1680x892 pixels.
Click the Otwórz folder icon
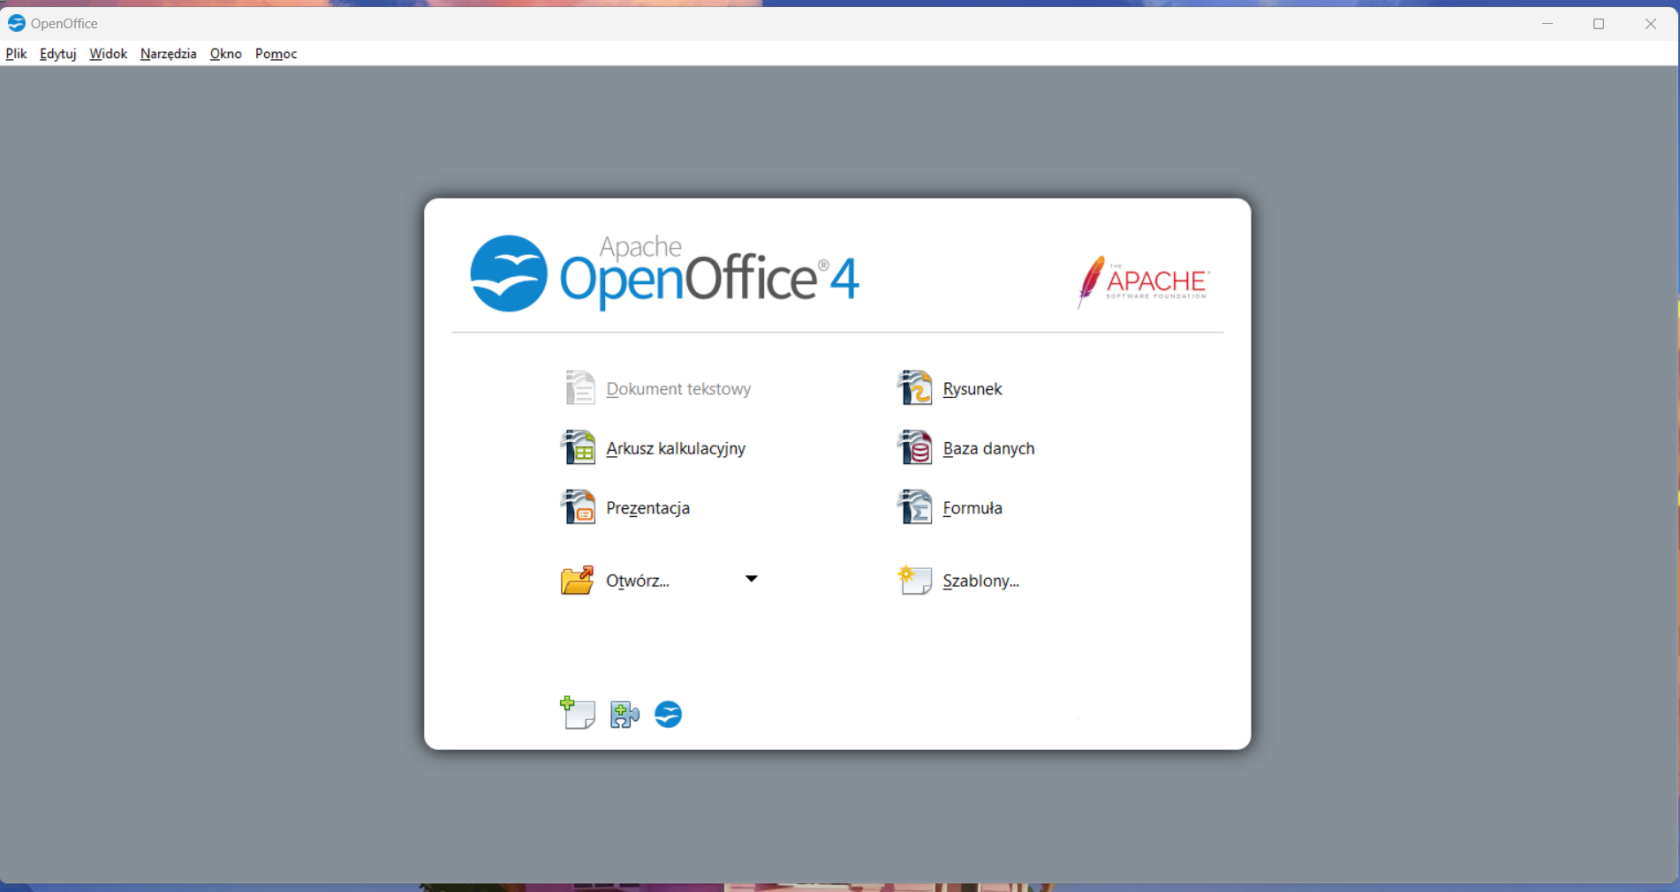[x=577, y=580]
